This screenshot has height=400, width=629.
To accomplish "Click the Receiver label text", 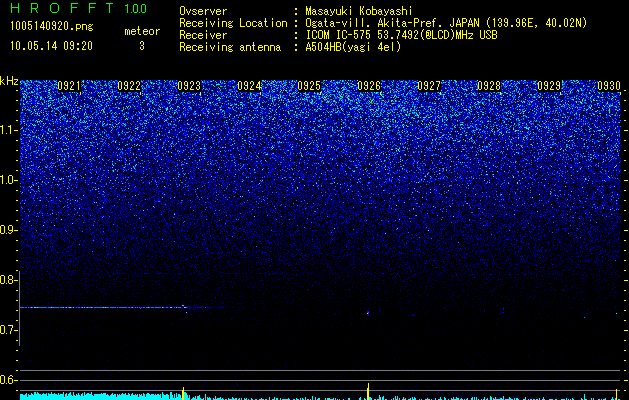I will point(203,35).
